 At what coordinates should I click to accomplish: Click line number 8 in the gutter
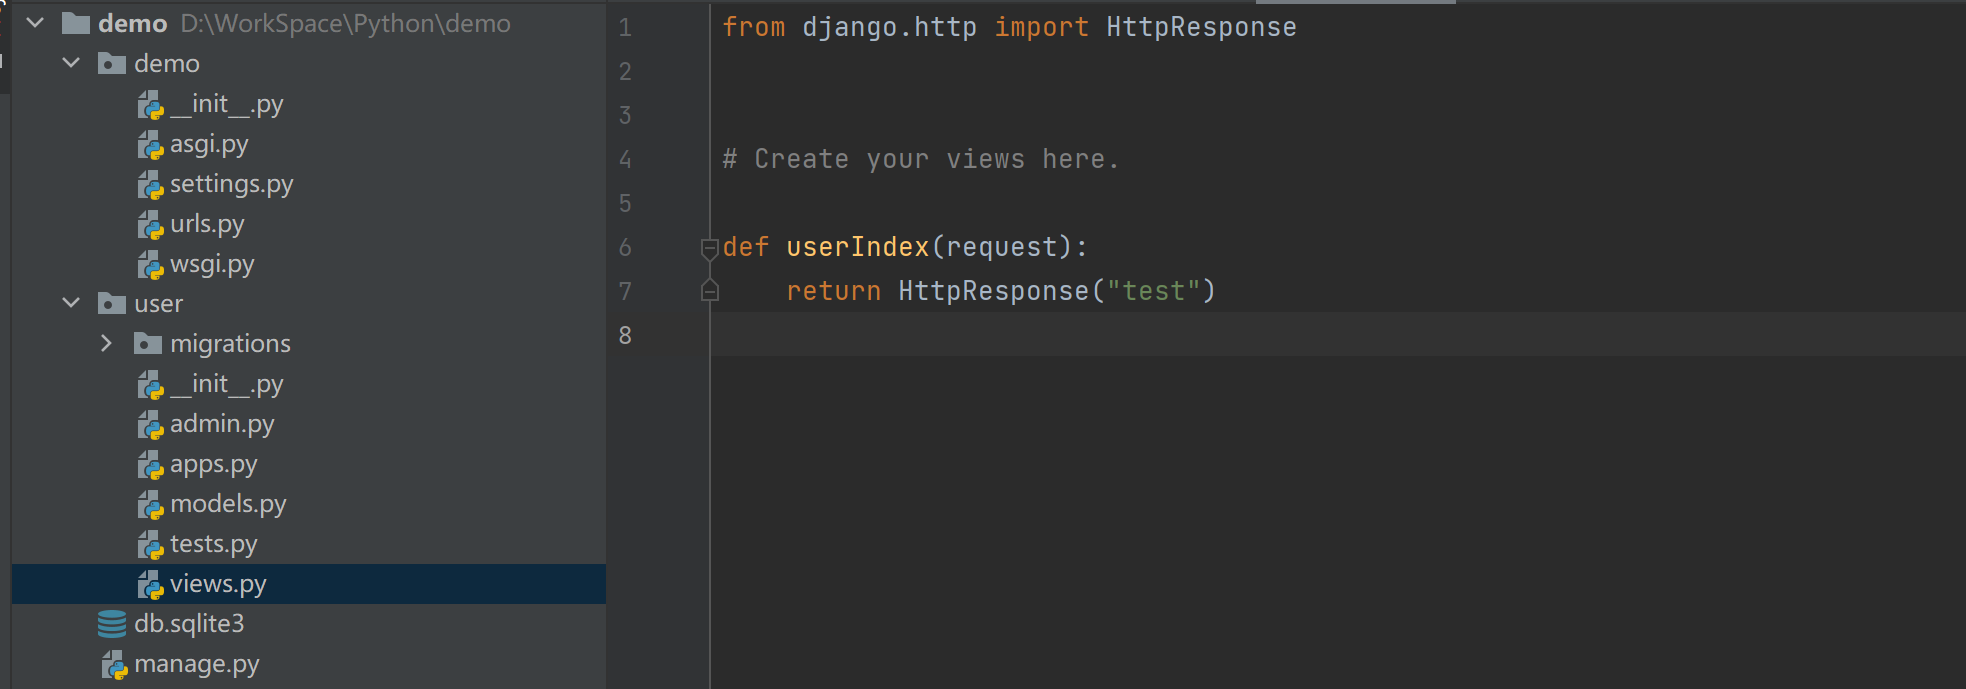click(625, 335)
